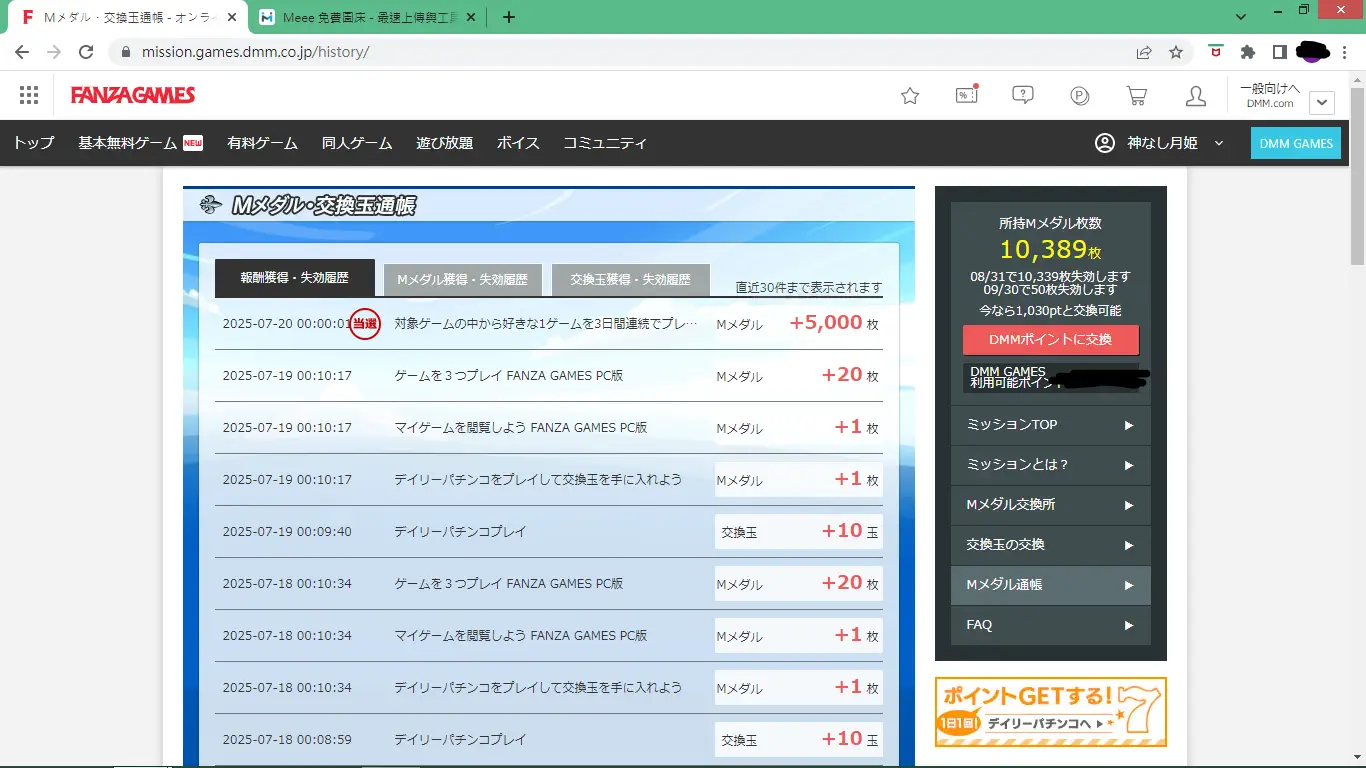Click 今なら1,030ptと交換可能 text
This screenshot has height=768, width=1366.
[1051, 311]
